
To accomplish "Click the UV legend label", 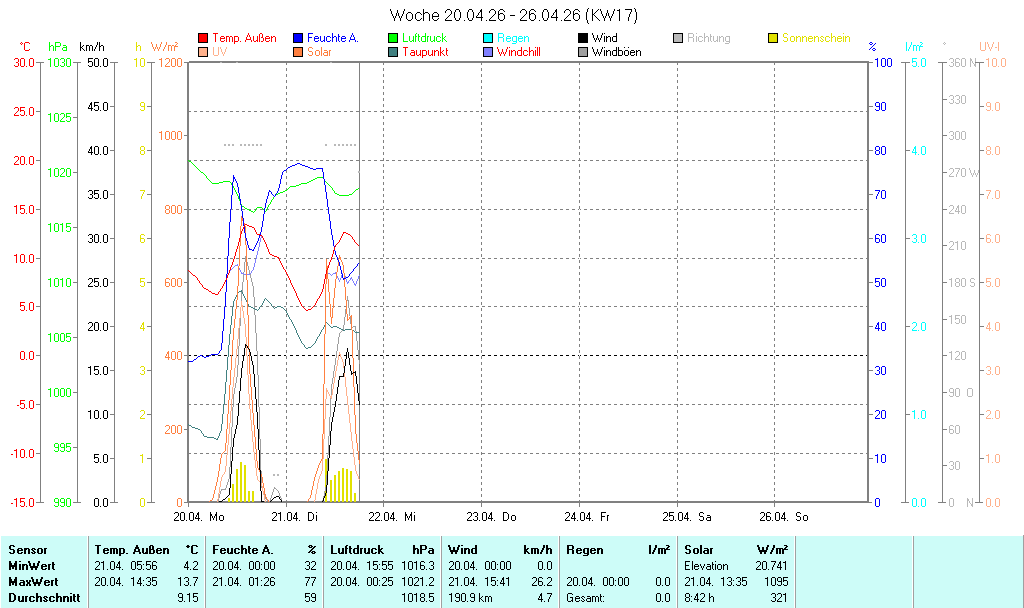I will (219, 52).
